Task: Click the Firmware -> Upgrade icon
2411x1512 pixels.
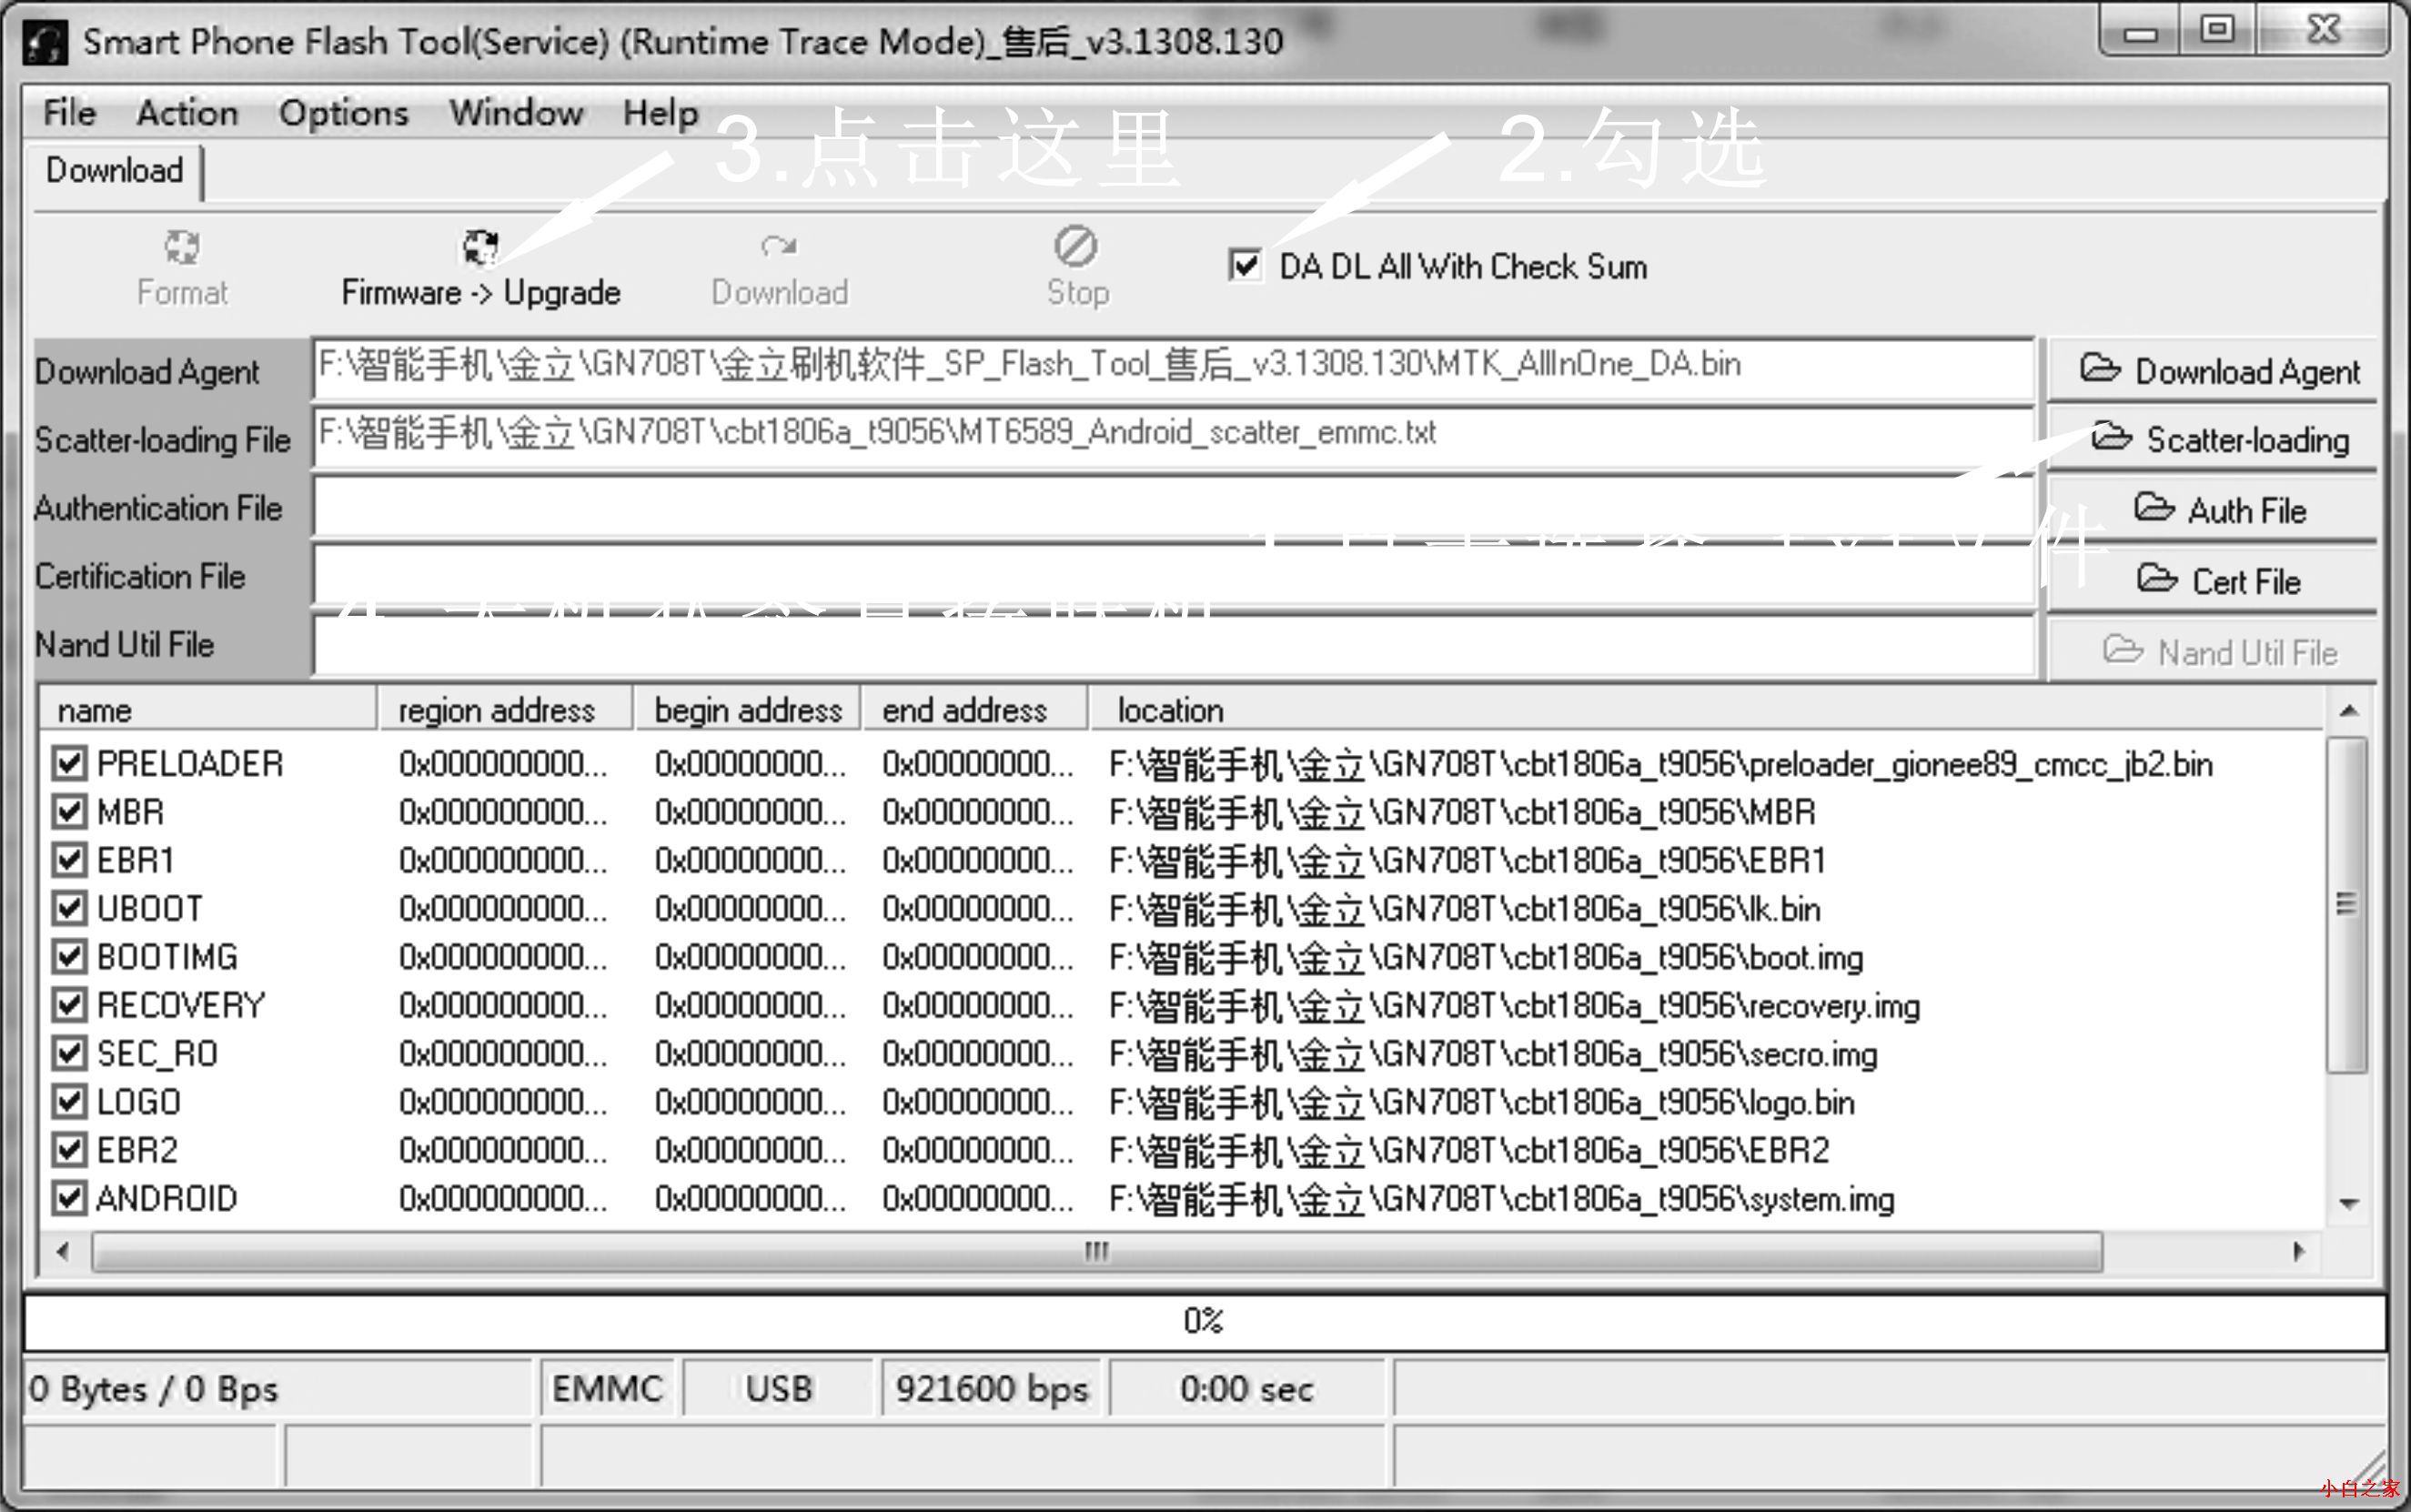Action: pos(480,247)
